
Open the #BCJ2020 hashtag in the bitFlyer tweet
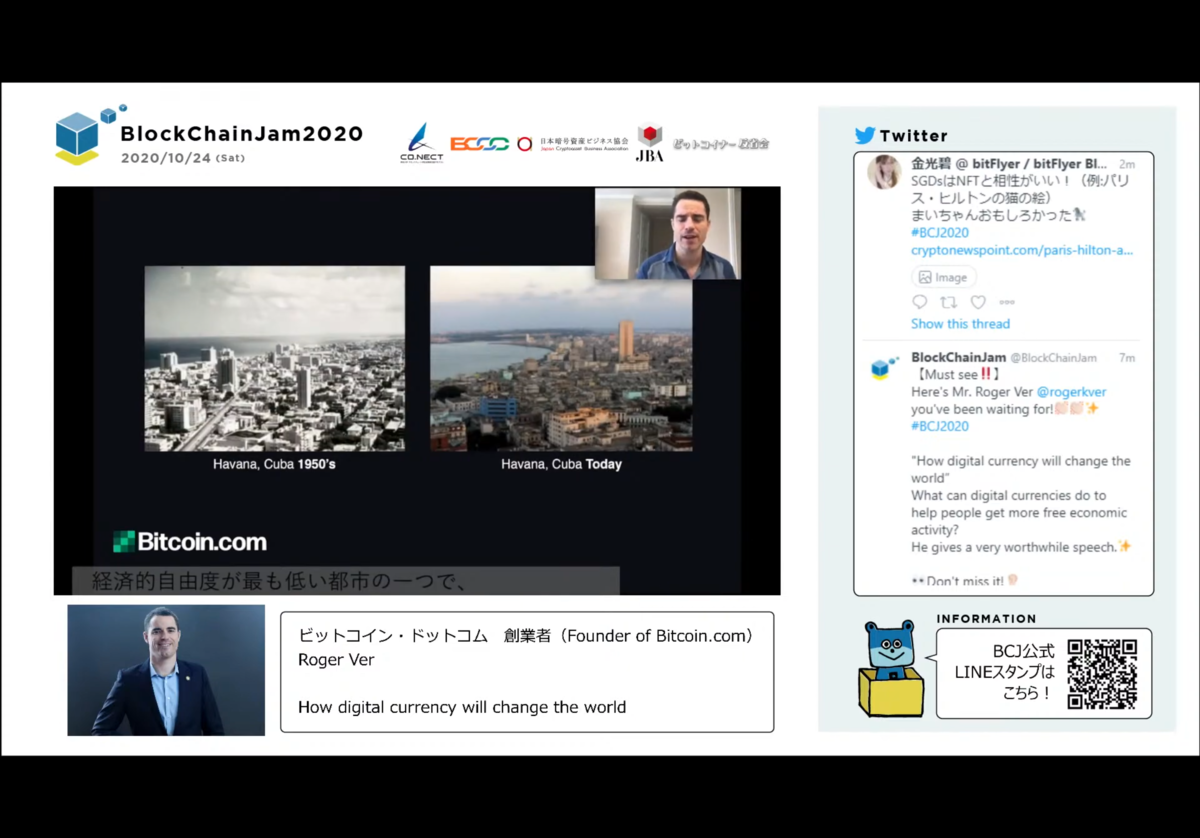pos(940,233)
